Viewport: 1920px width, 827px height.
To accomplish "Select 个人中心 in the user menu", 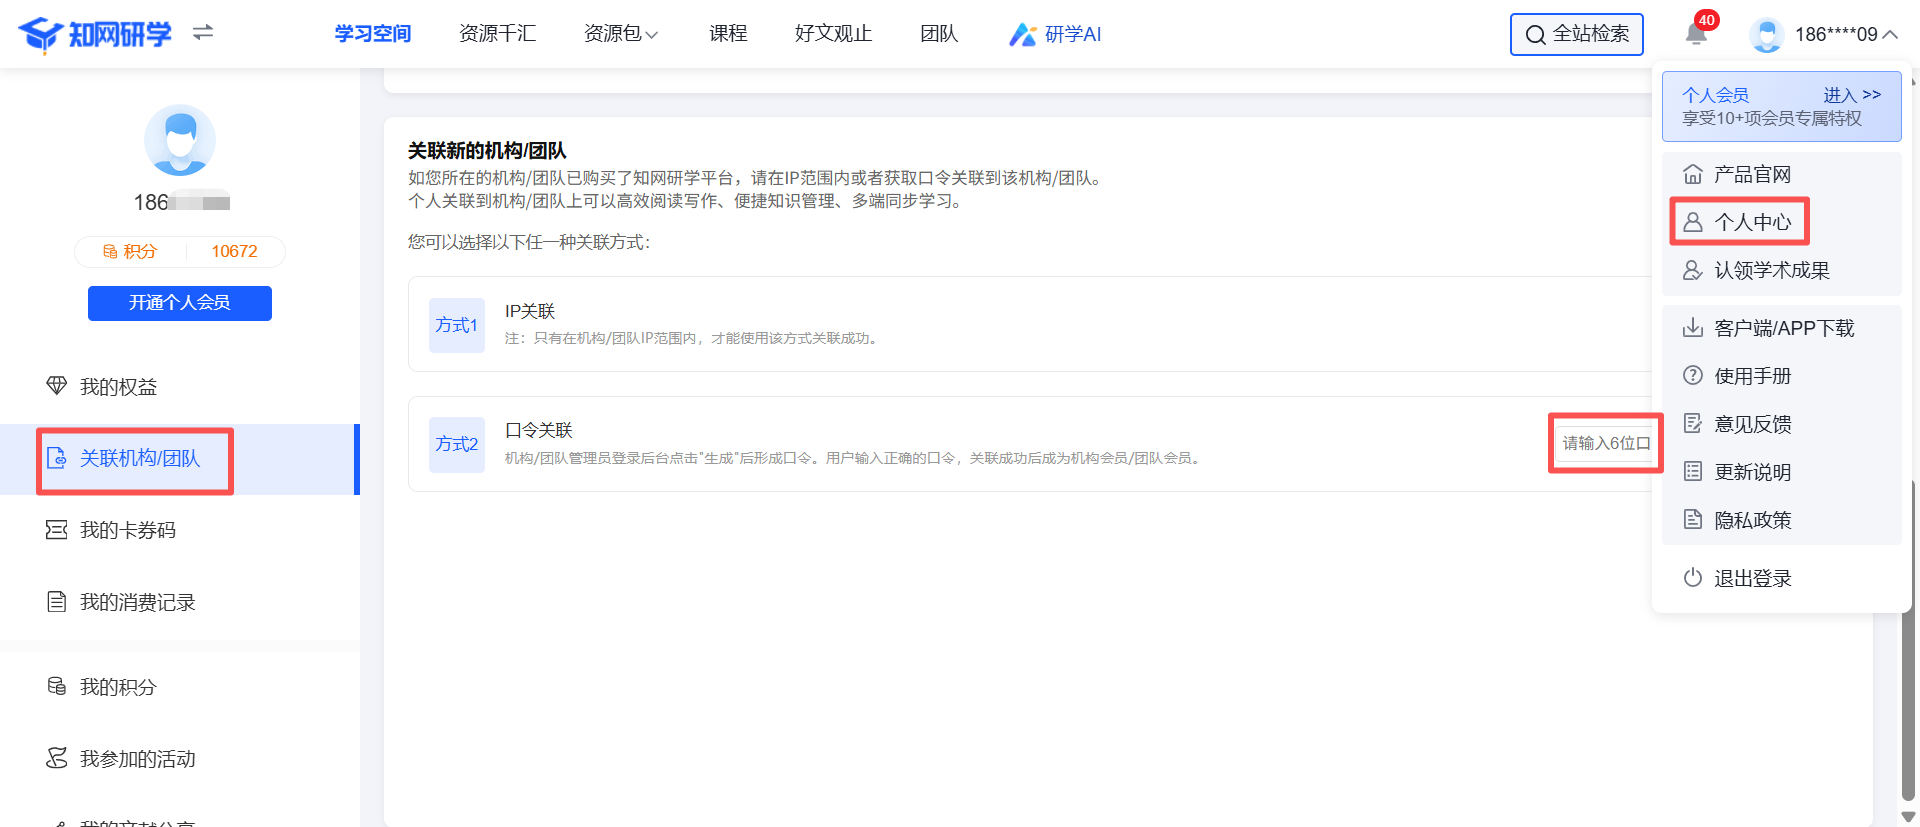I will (1752, 222).
